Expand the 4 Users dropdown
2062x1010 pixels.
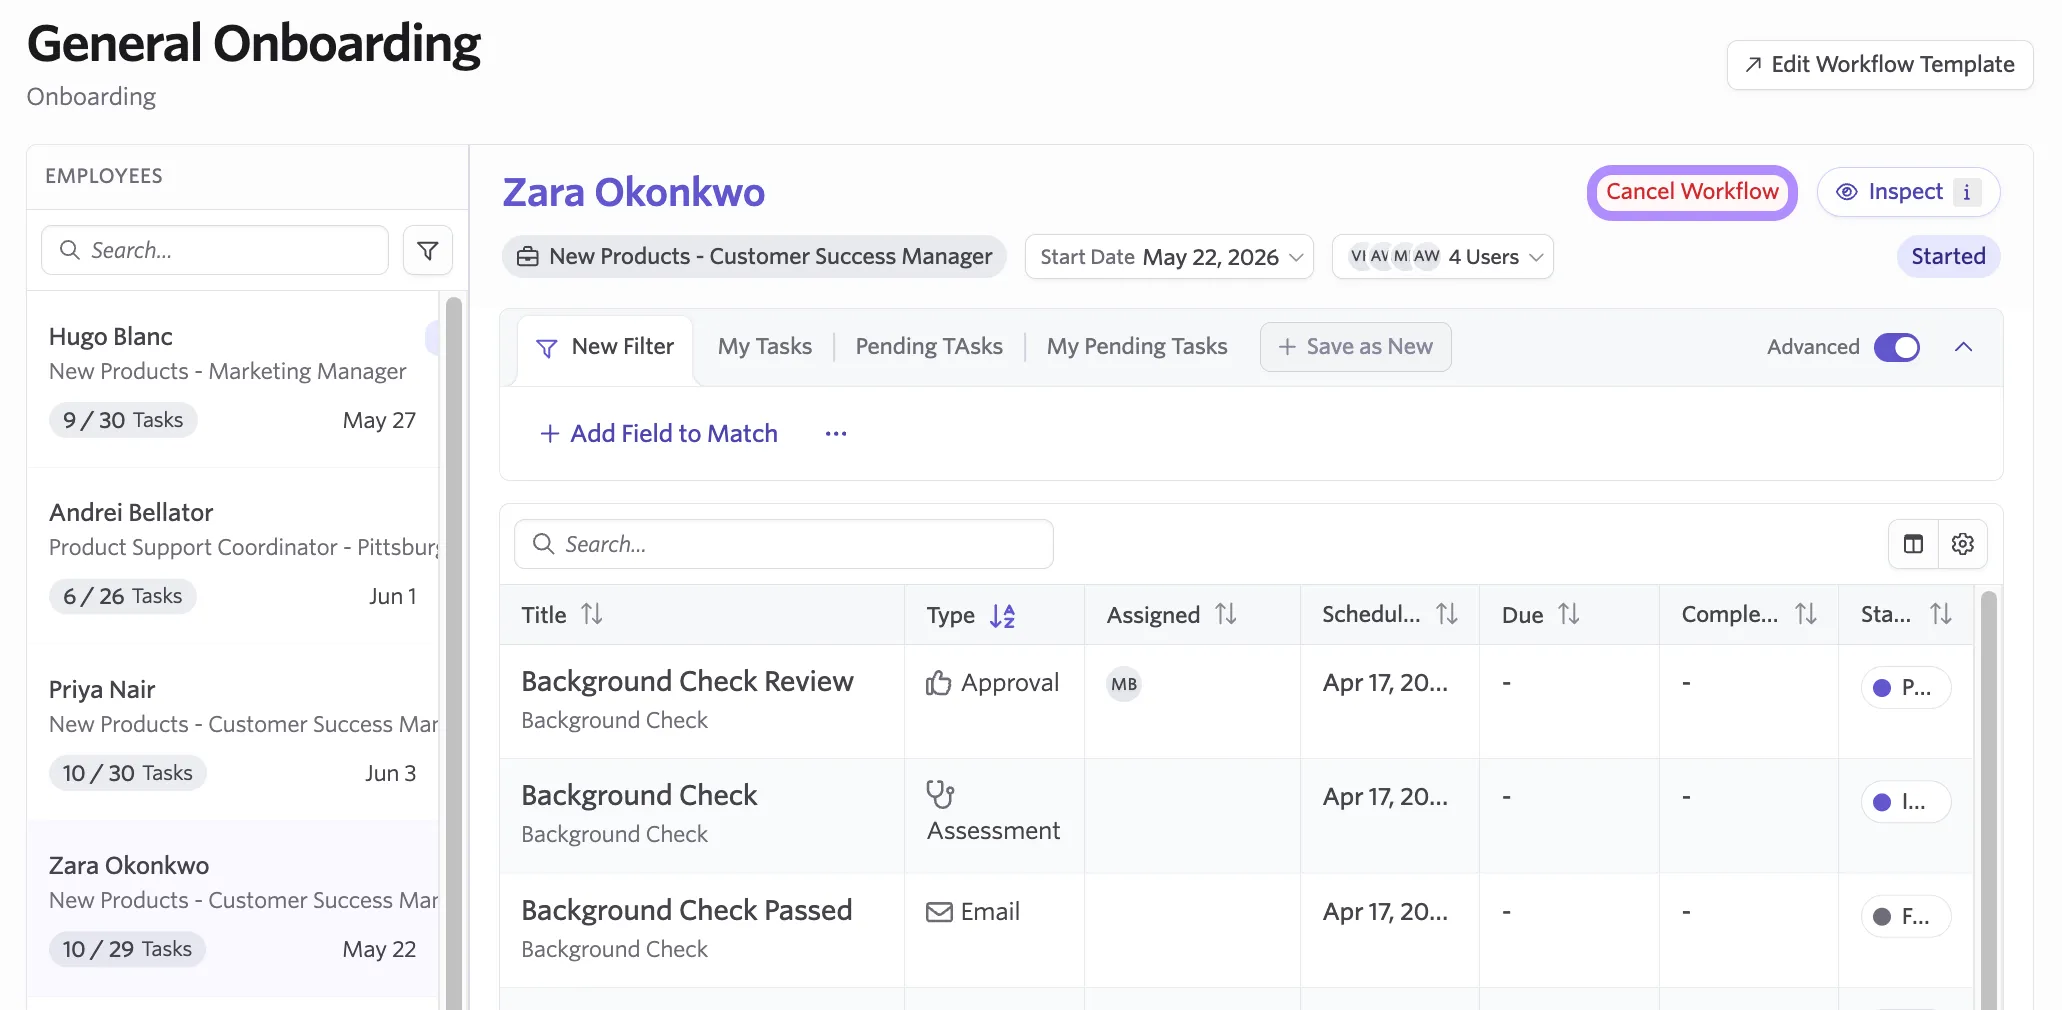coord(1442,257)
